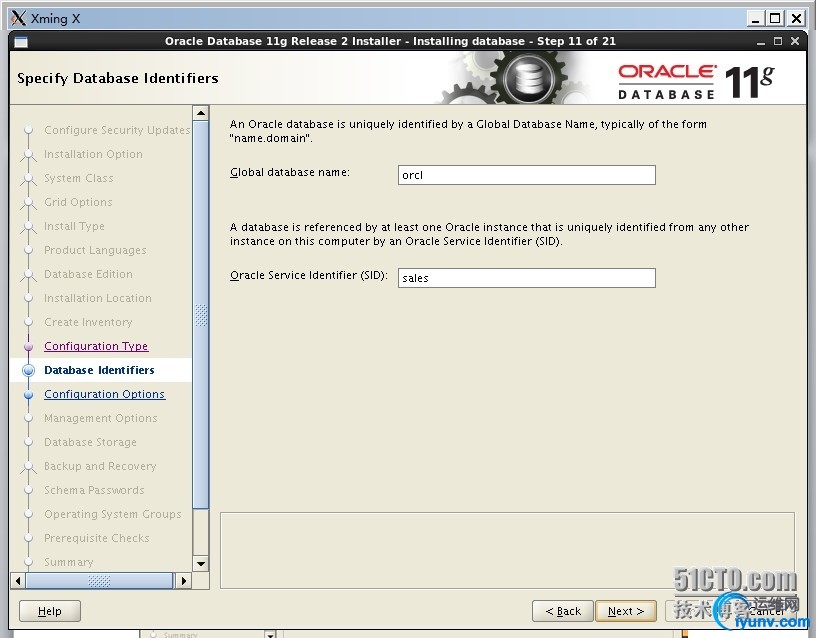Screen dimensions: 816x638
Task: Click the Install Type step
Action: tap(74, 226)
